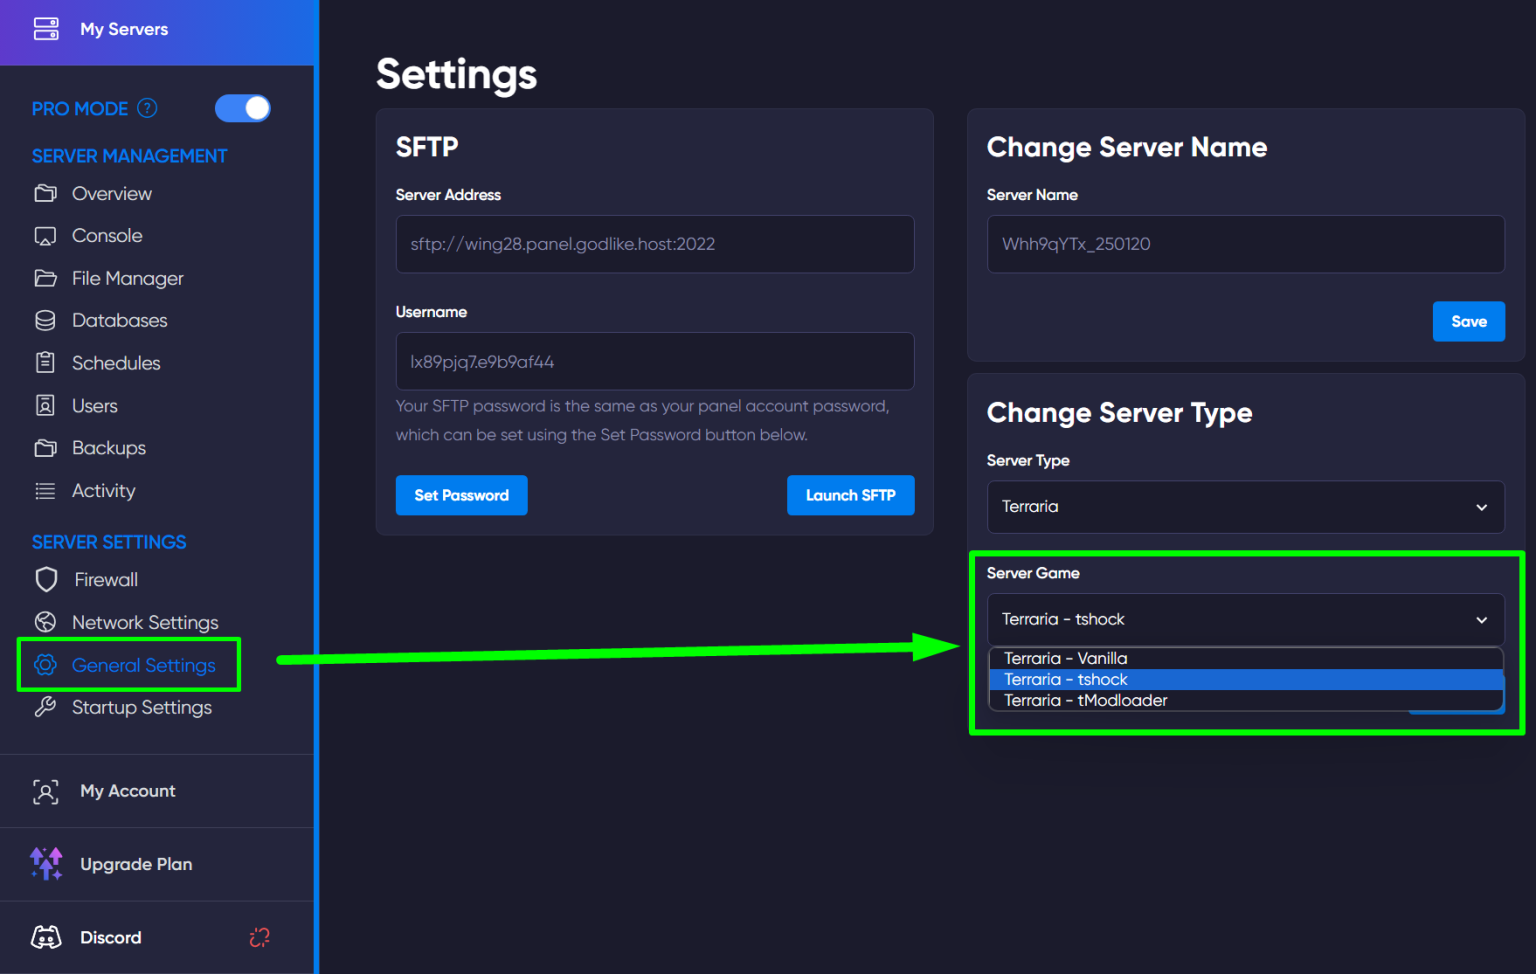This screenshot has width=1536, height=974.
Task: Open My Account
Action: pos(128,791)
